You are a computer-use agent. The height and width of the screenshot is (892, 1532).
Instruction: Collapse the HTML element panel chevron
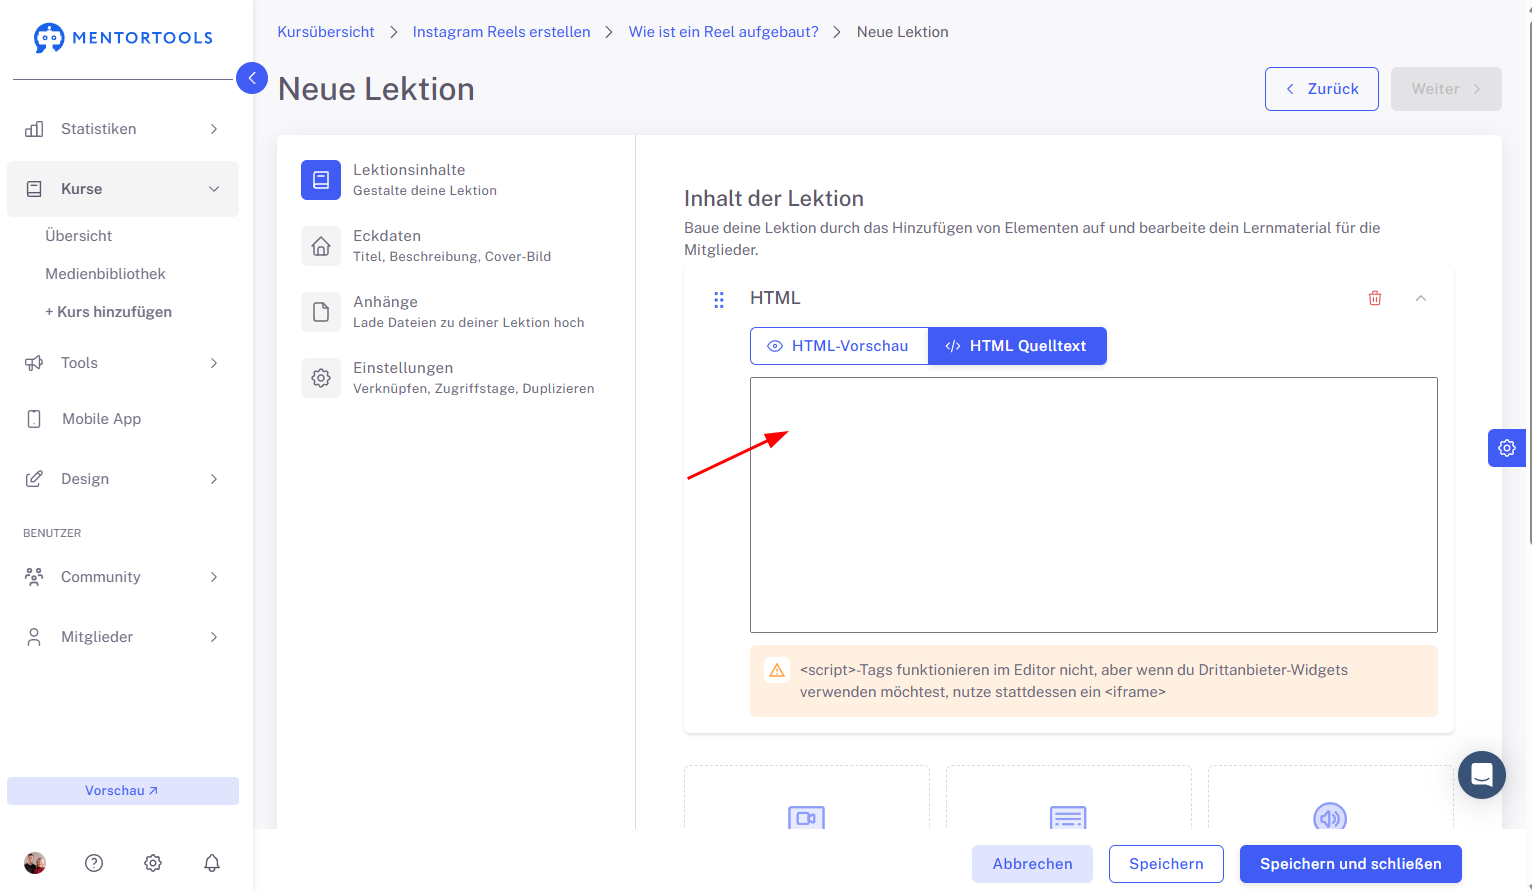(1421, 298)
